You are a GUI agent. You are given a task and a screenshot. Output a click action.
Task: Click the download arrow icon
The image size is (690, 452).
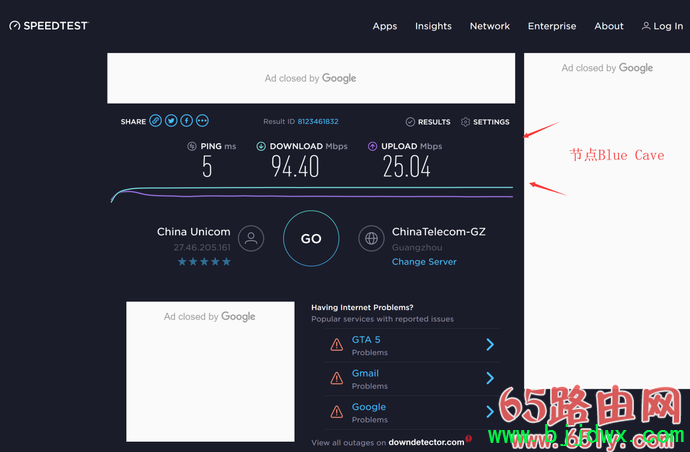click(x=261, y=146)
